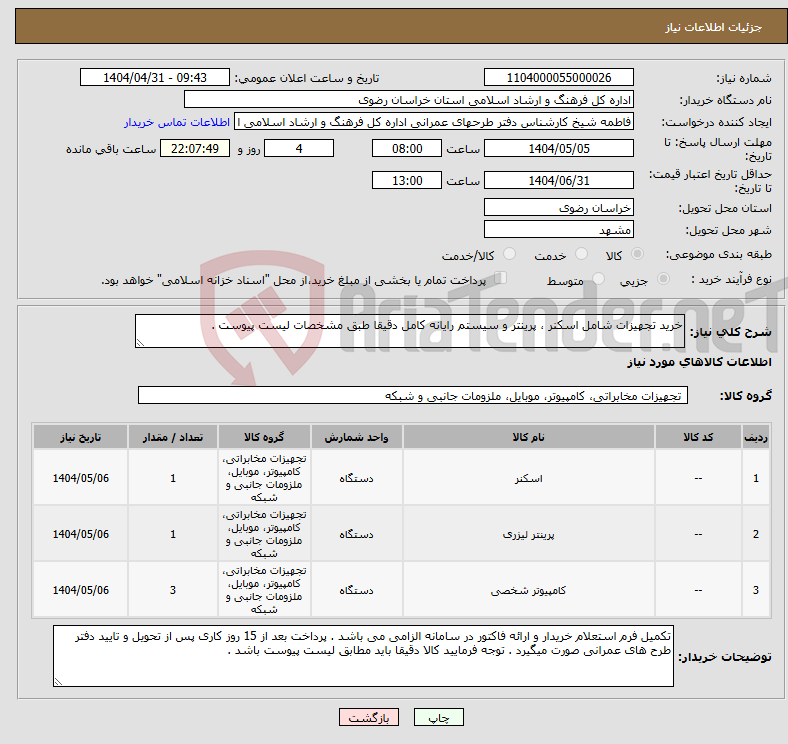Click the price validity date 1404/06/31
The image size is (788, 744).
(x=558, y=180)
